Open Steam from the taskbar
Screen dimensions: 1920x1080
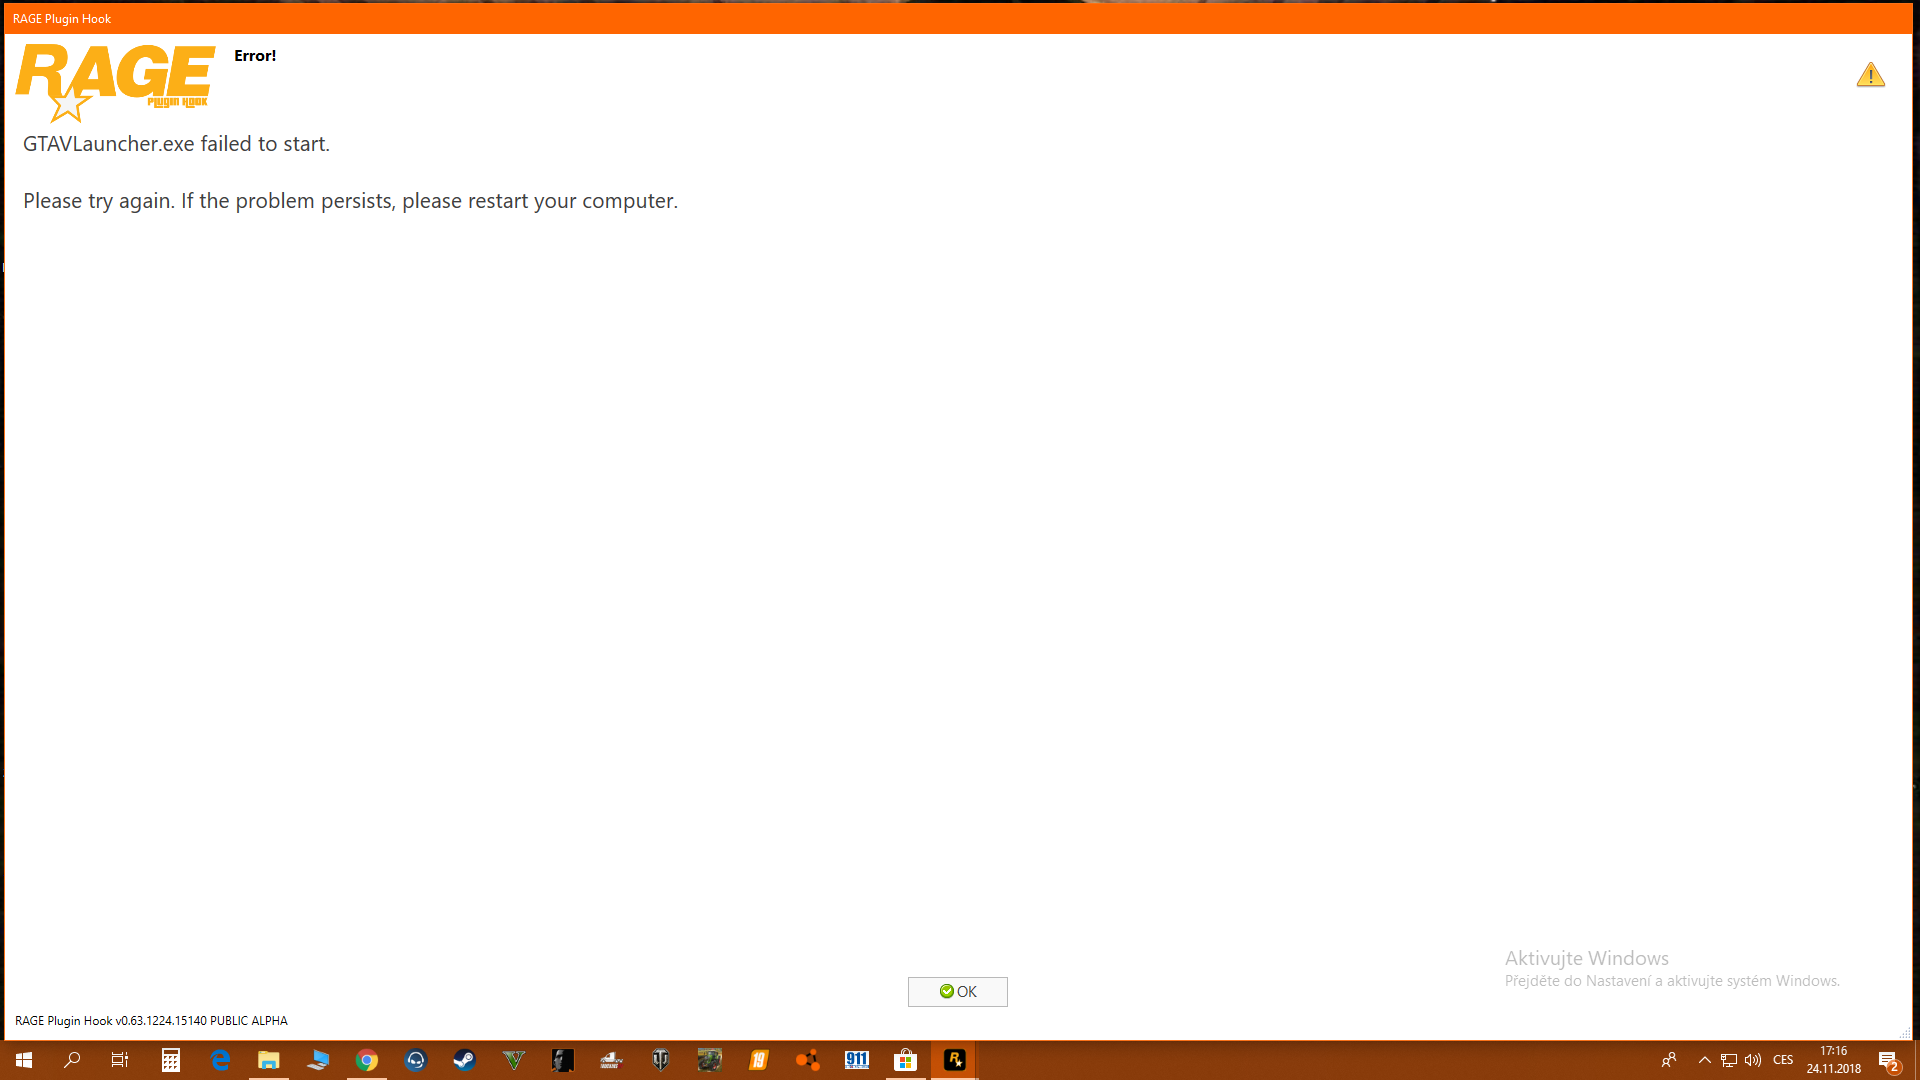(x=464, y=1060)
